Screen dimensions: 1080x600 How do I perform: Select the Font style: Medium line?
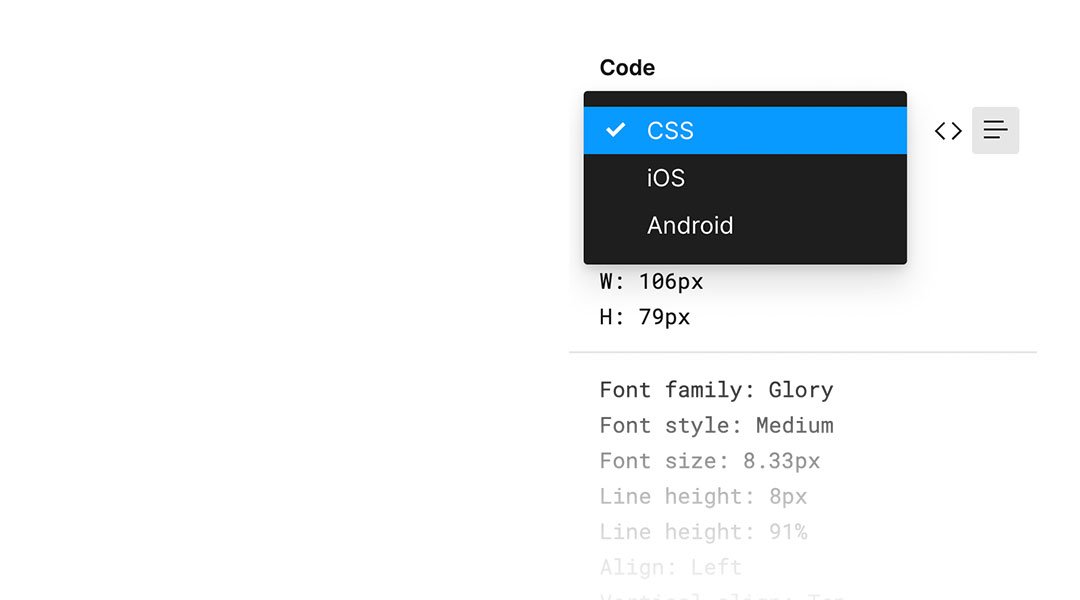point(716,425)
